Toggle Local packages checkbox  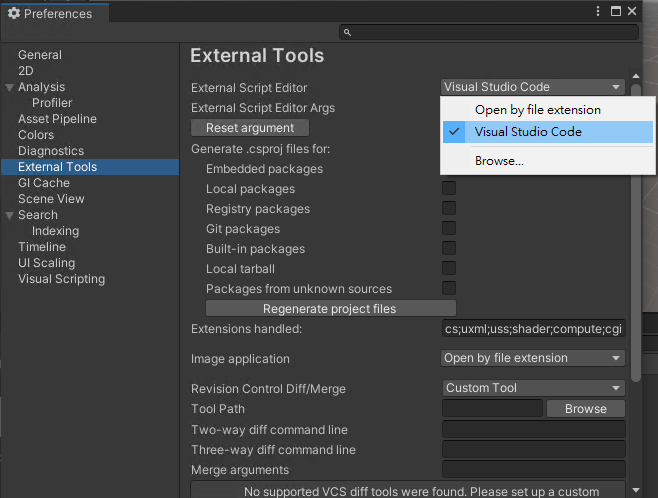[x=449, y=188]
